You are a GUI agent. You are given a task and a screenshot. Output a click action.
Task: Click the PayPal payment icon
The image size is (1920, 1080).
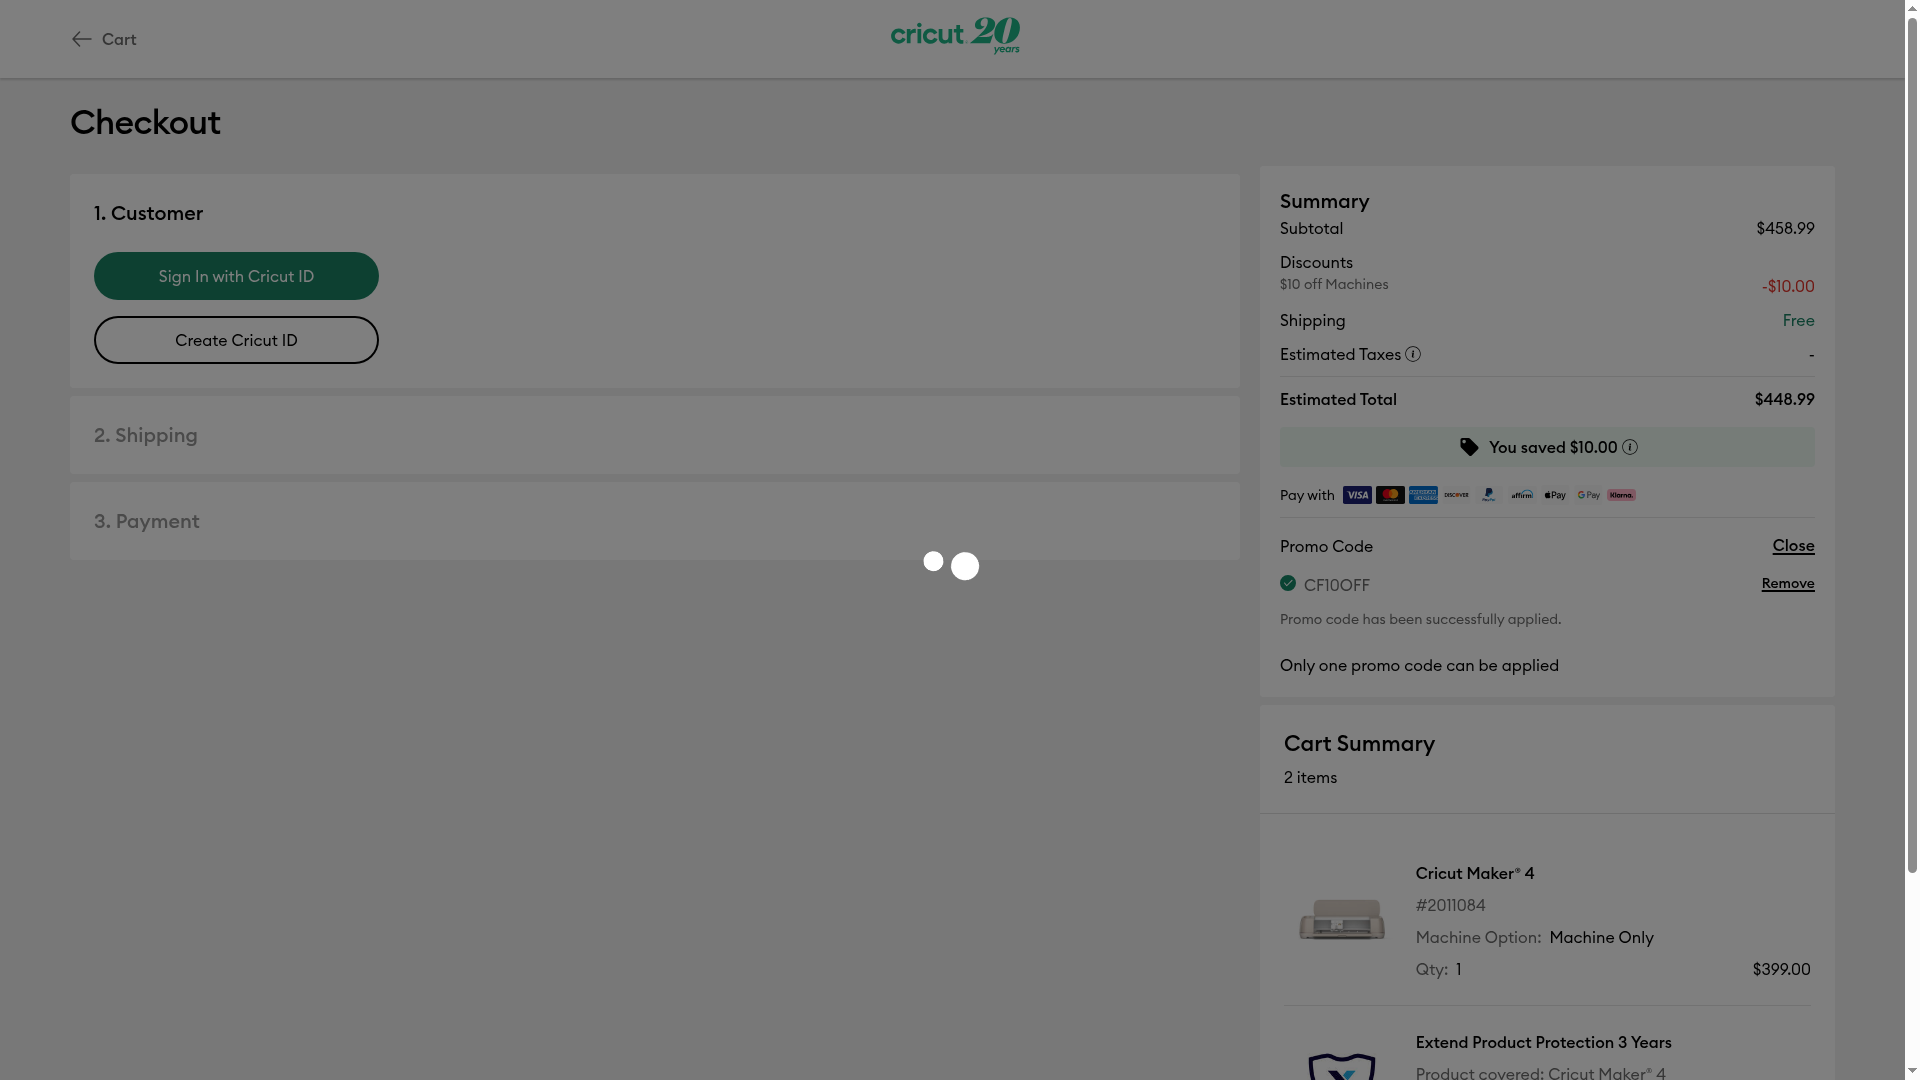(x=1489, y=495)
